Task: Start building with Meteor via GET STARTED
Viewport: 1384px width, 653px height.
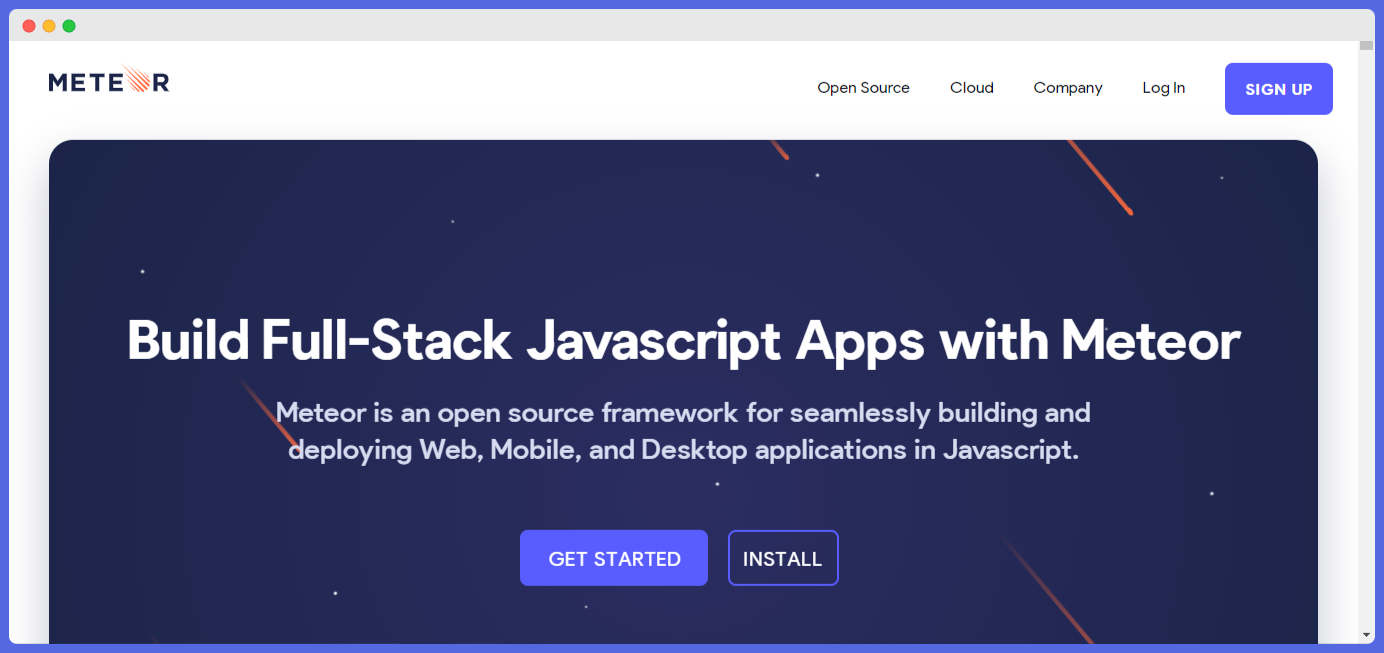Action: point(613,557)
